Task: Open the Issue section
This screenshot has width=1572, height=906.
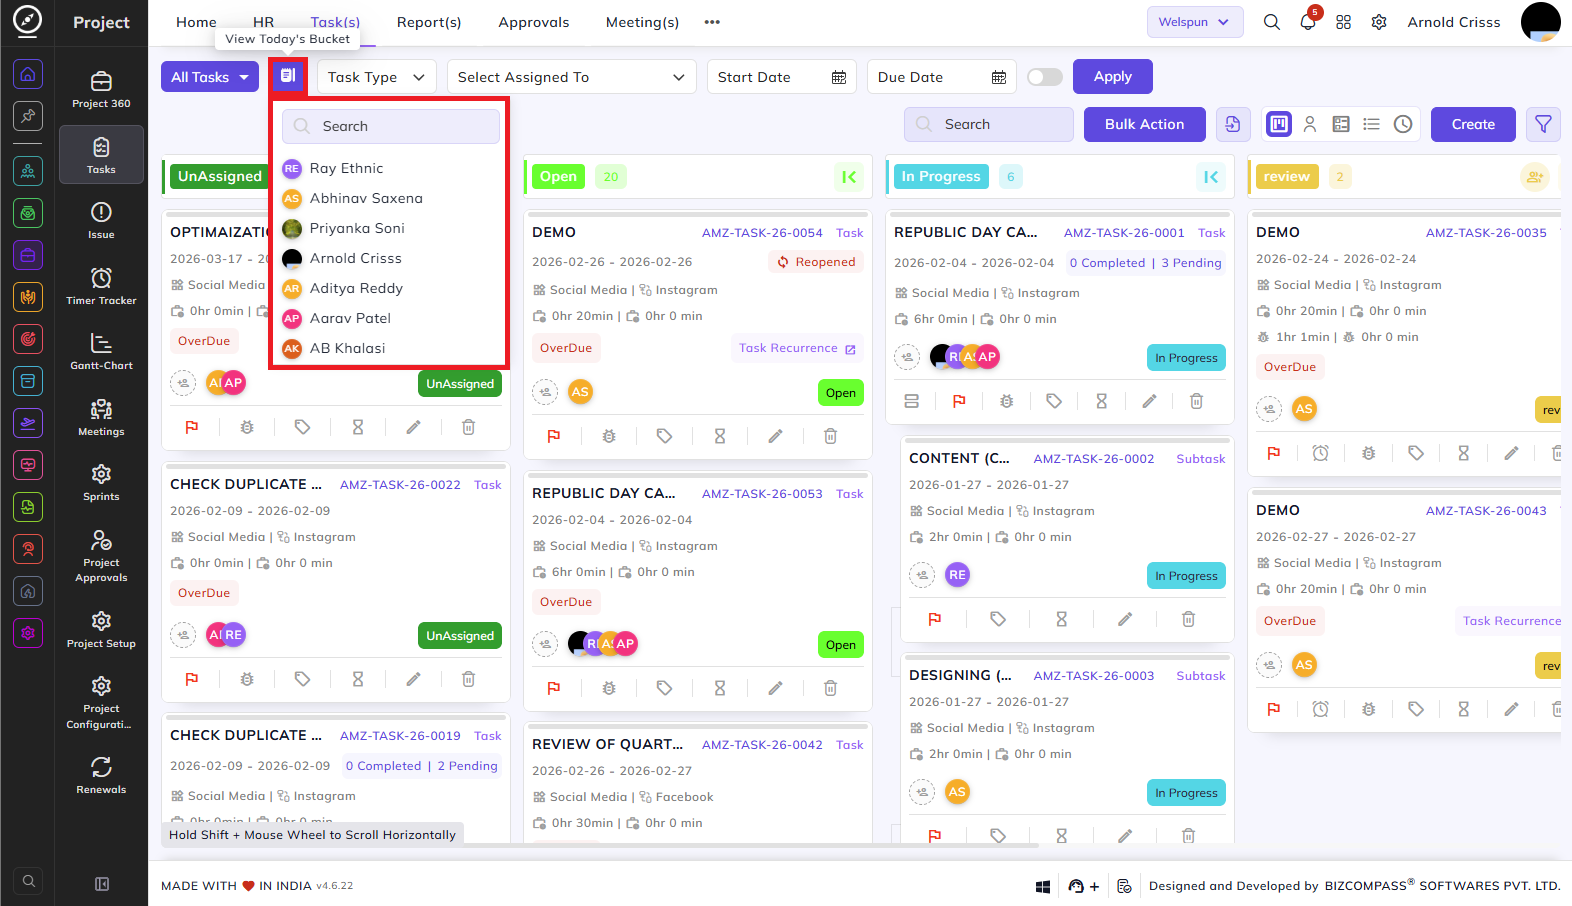Action: (101, 221)
